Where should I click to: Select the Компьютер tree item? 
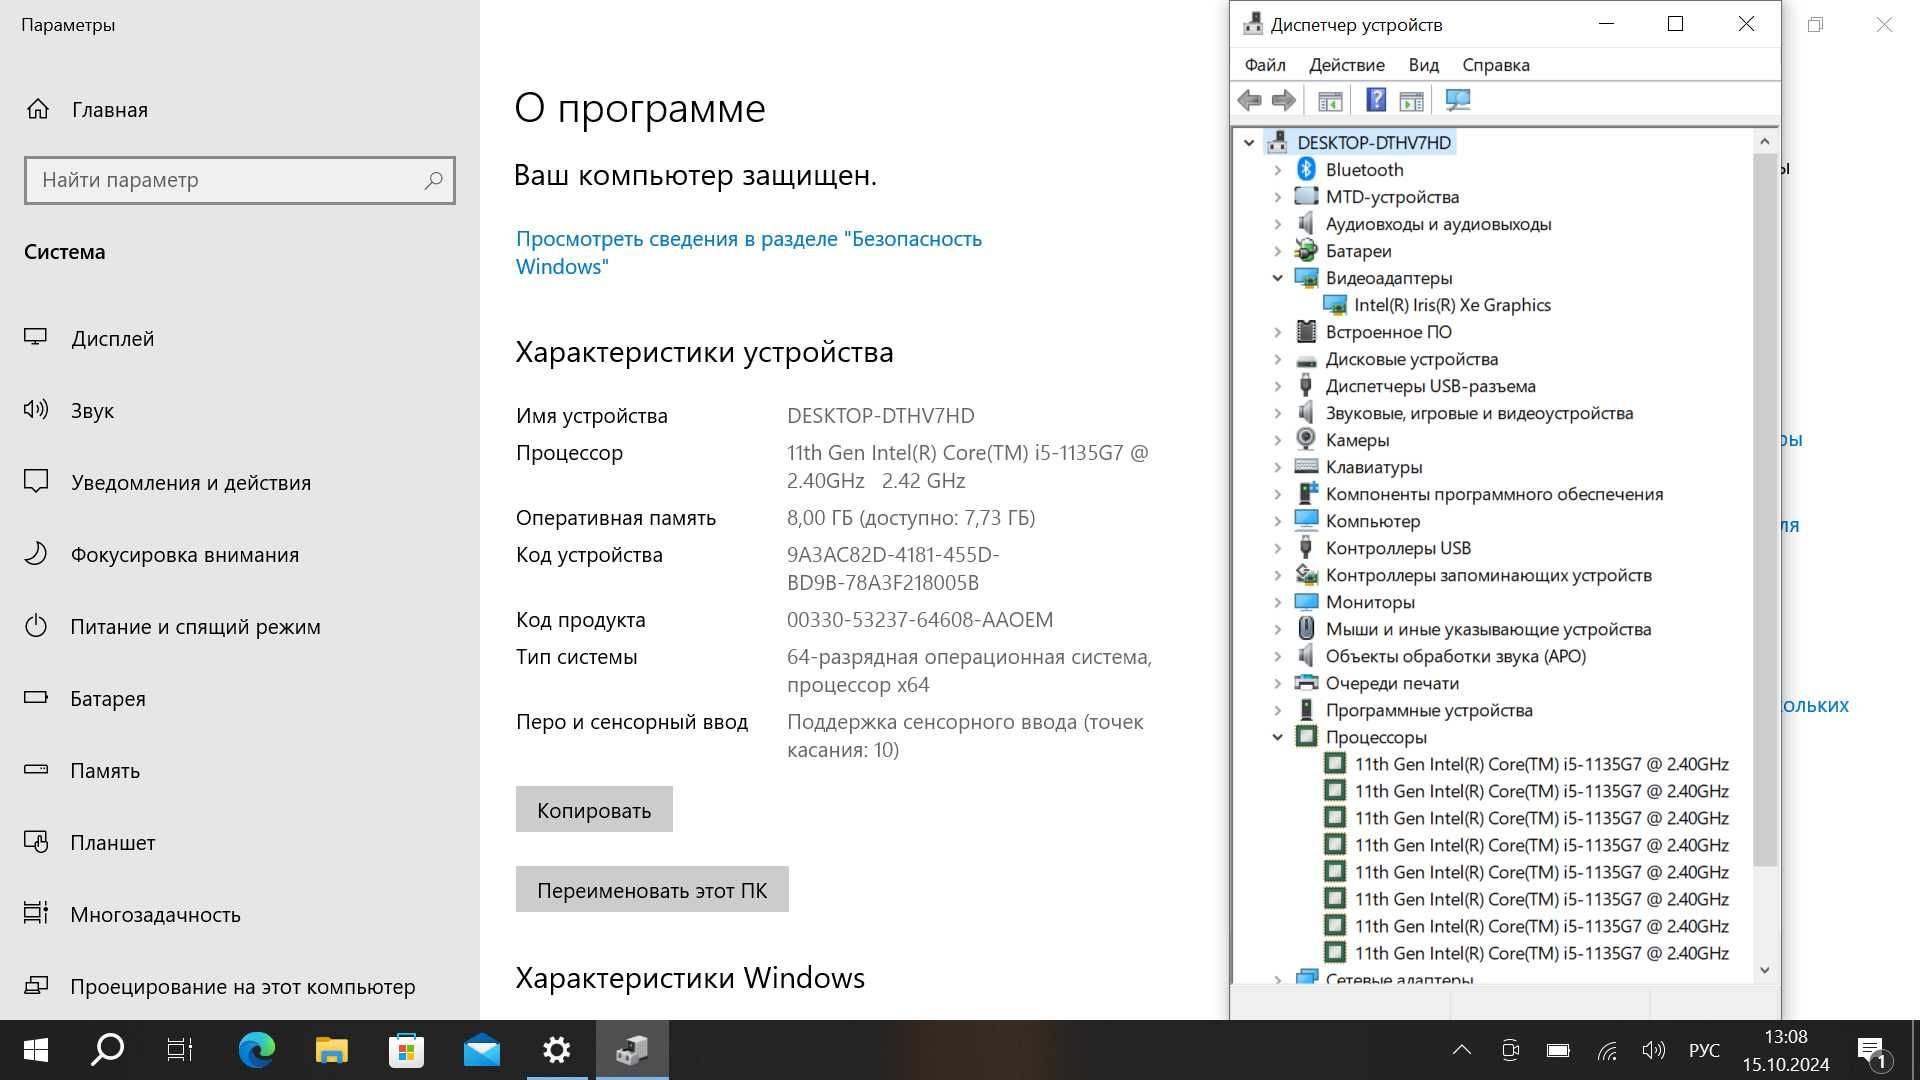click(1372, 521)
